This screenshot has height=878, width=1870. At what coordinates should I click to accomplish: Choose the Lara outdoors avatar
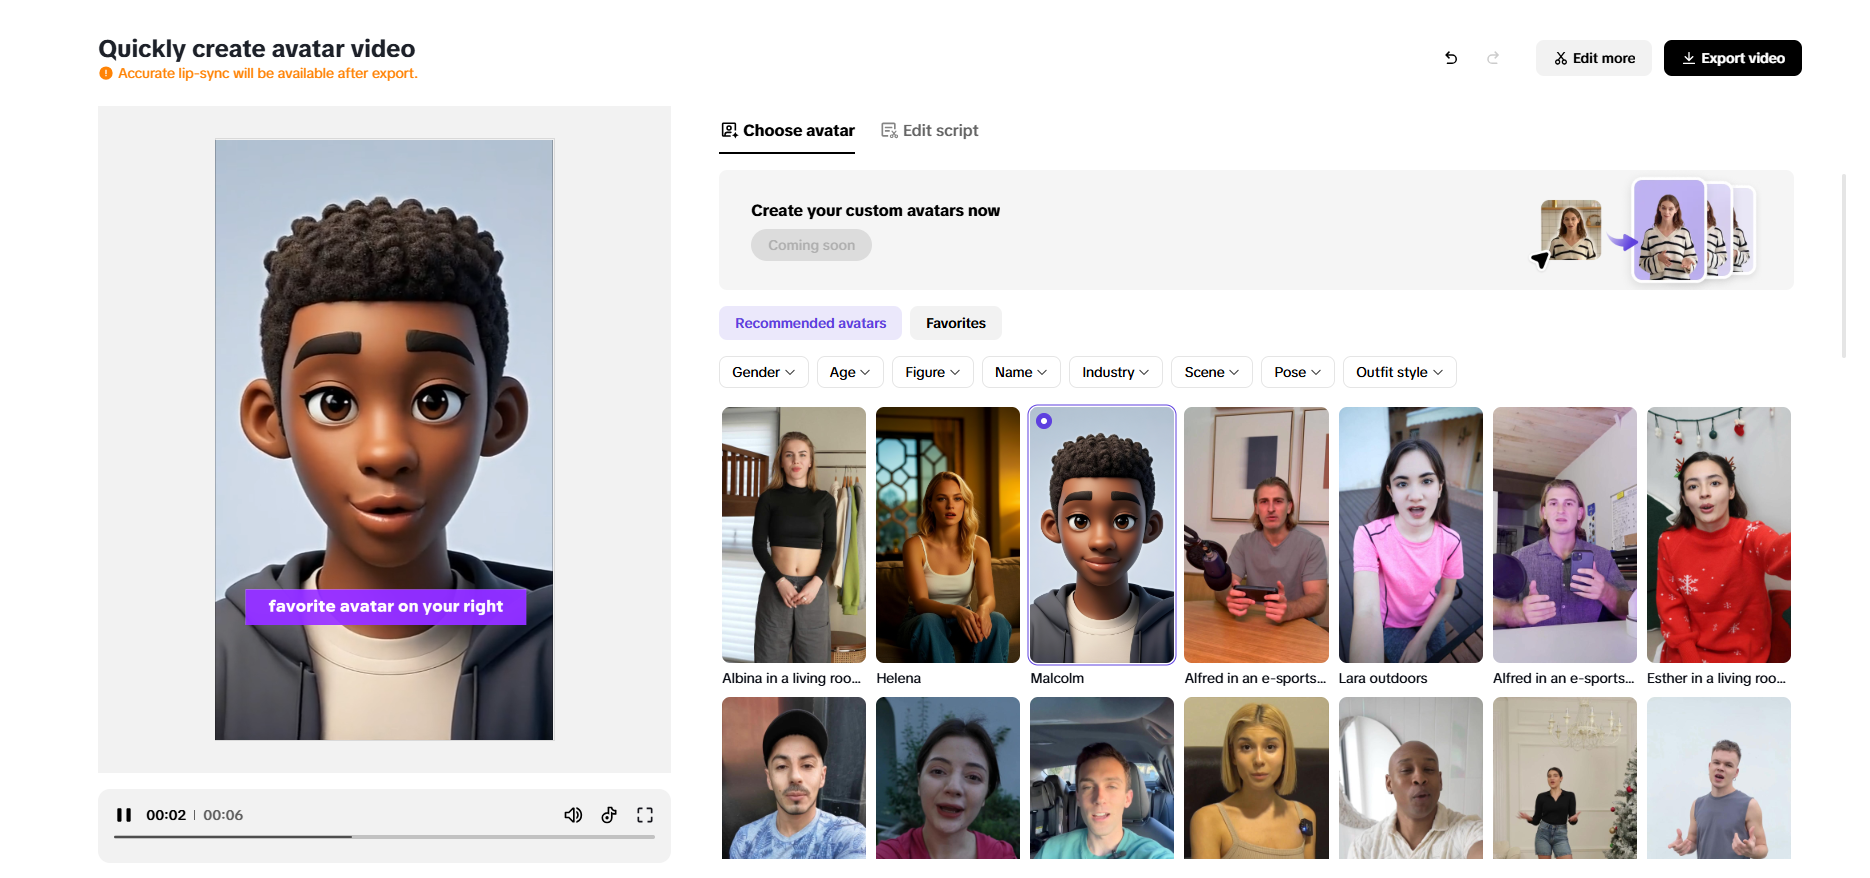pyautogui.click(x=1411, y=535)
